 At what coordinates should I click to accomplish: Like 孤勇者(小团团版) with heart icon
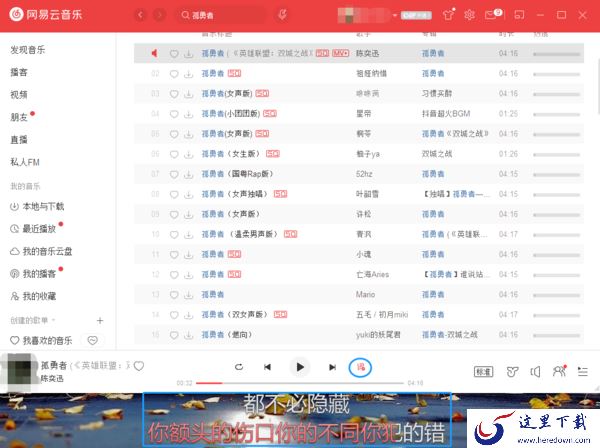point(174,114)
